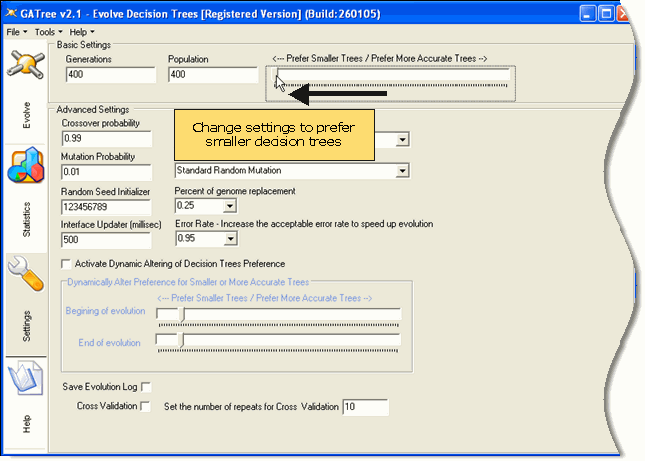Viewport: 645px width, 461px height.
Task: Click the Random Seed Initializer field
Action: click(x=106, y=207)
